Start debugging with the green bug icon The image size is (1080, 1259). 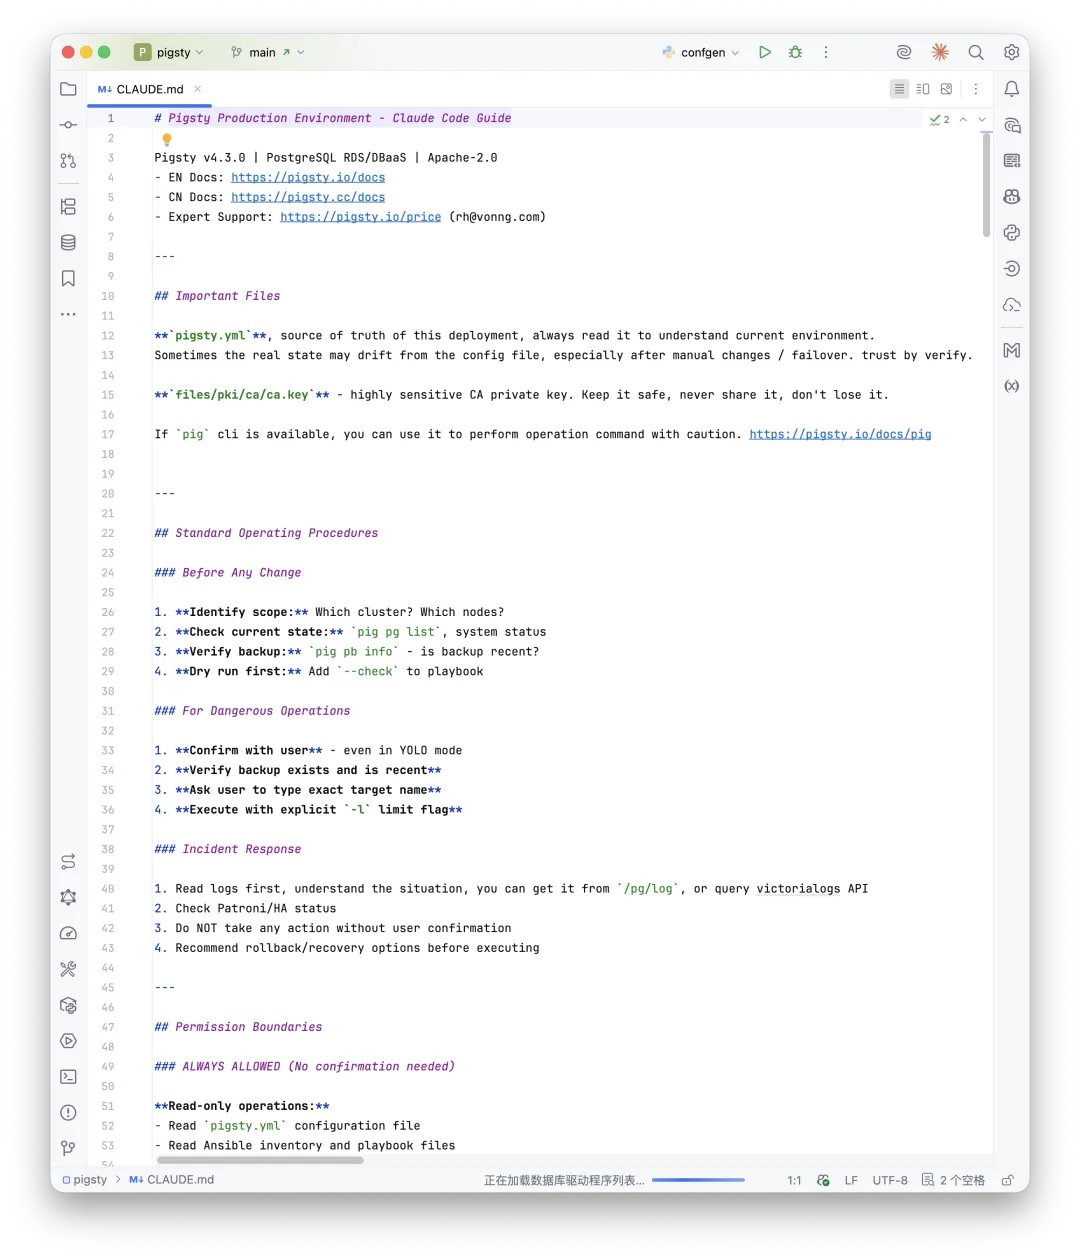point(795,52)
